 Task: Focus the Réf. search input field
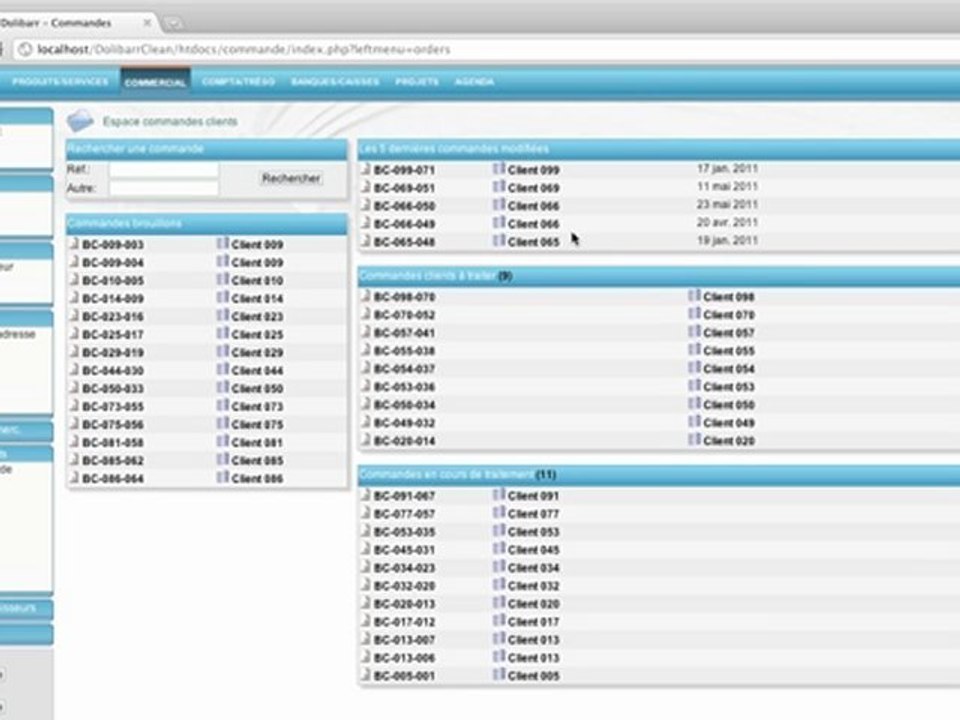click(x=163, y=169)
